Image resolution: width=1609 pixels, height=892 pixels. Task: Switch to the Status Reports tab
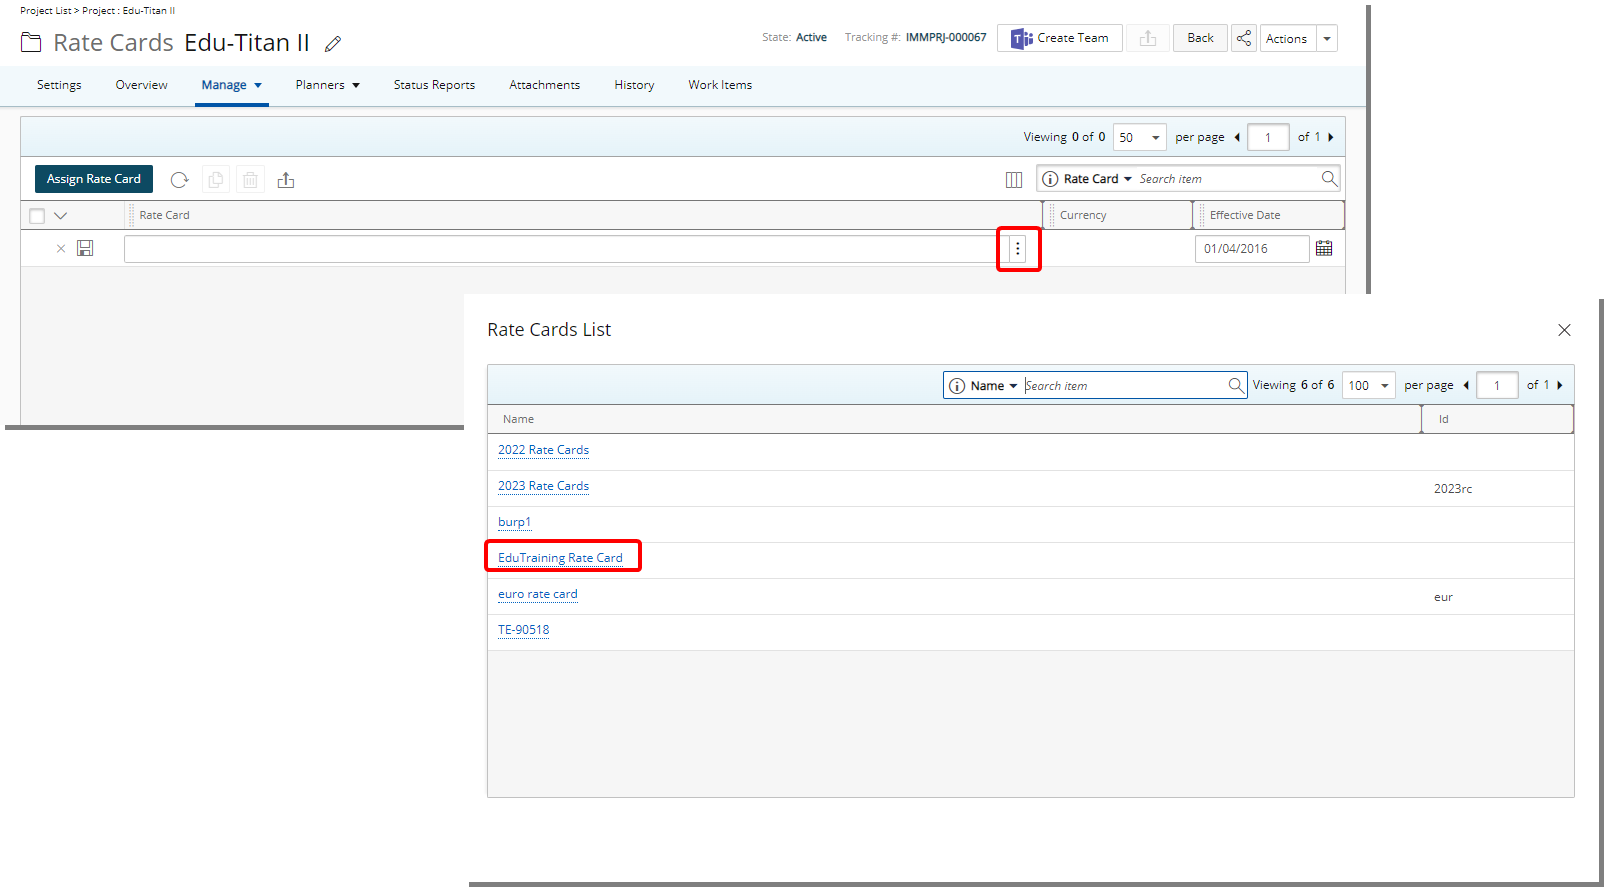click(434, 86)
